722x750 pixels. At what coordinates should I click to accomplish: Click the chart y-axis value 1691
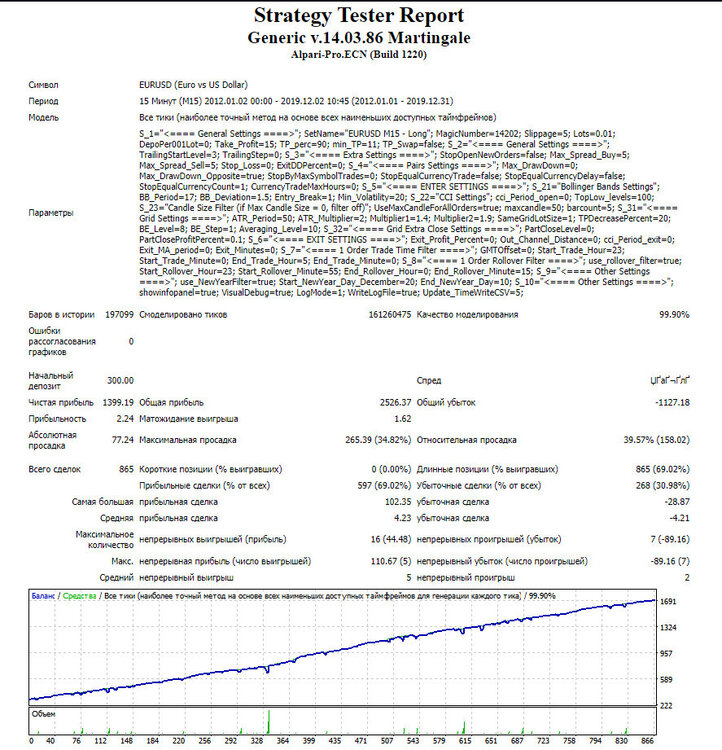[668, 602]
